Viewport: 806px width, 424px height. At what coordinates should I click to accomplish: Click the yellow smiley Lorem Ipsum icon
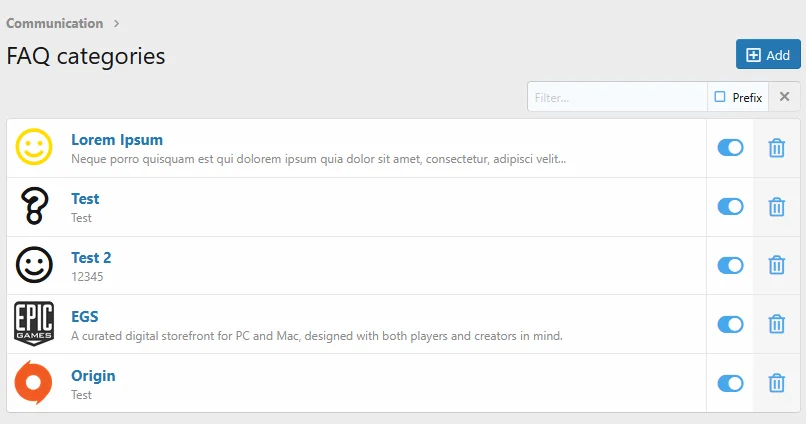pyautogui.click(x=34, y=148)
